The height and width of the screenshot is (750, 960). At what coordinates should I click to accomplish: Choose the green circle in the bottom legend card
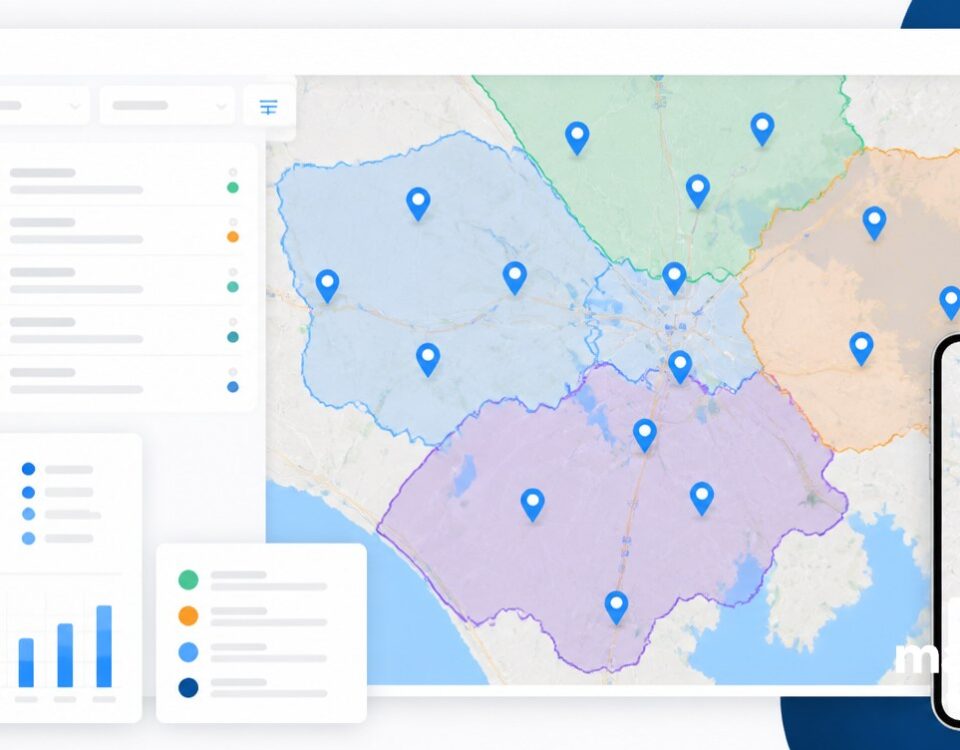click(x=188, y=579)
